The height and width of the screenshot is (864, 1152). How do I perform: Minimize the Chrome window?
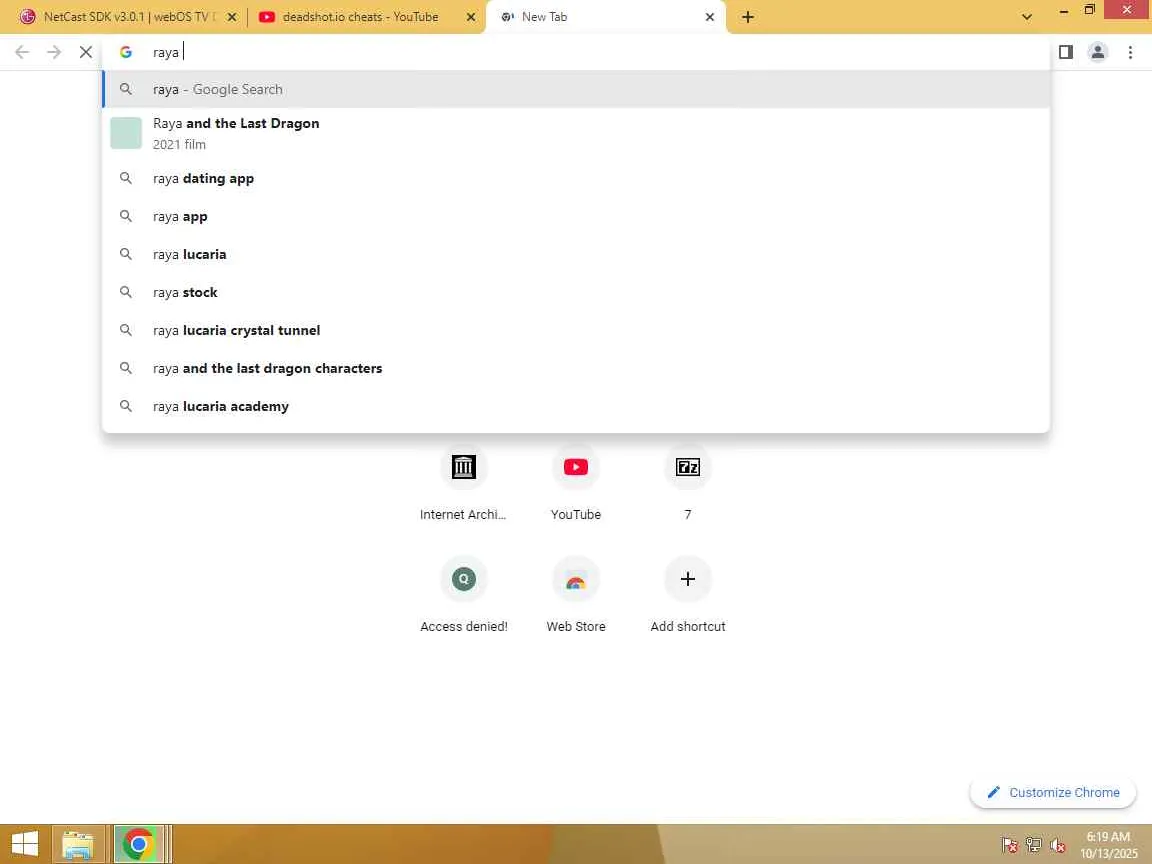pos(1063,11)
